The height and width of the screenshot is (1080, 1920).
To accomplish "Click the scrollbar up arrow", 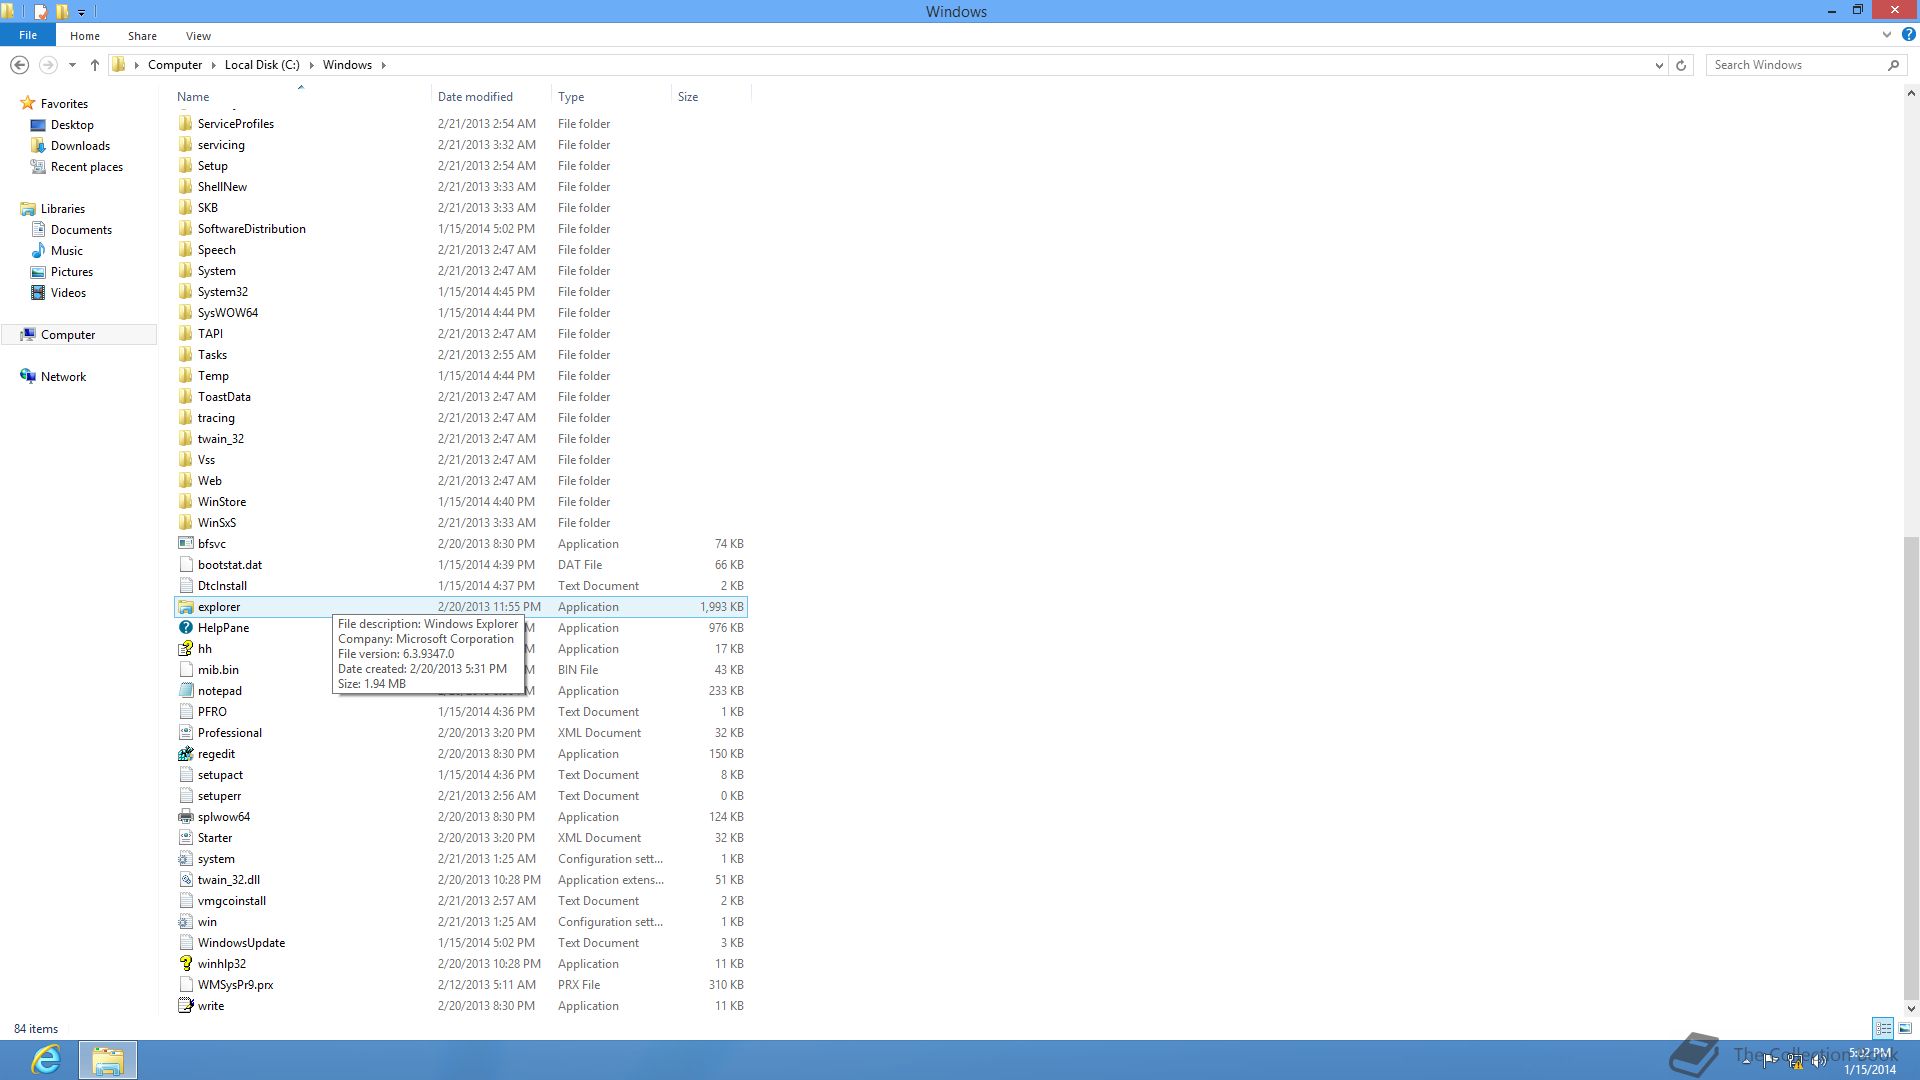I will [x=1911, y=94].
